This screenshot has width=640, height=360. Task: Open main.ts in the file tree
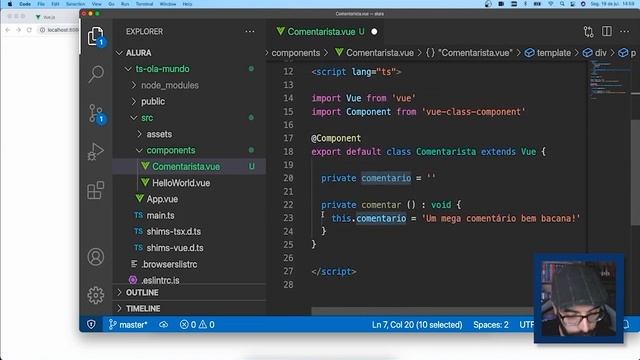tap(189, 215)
